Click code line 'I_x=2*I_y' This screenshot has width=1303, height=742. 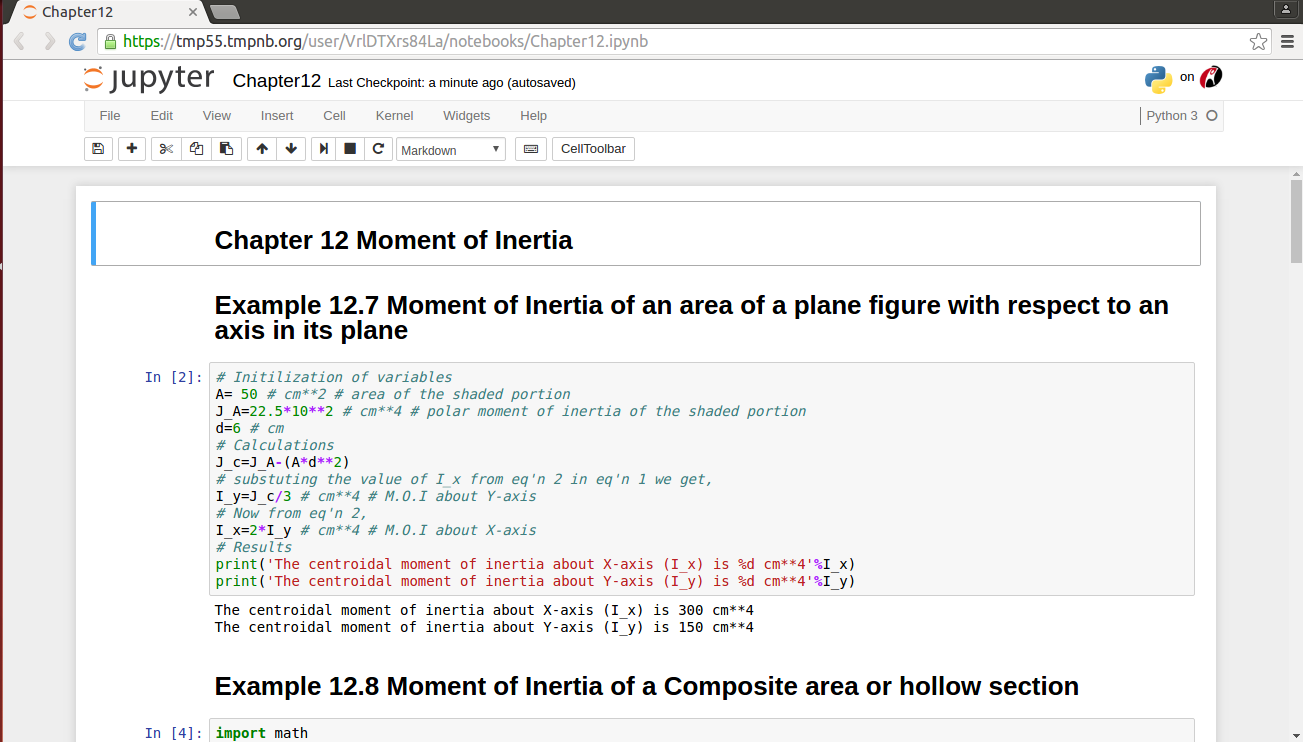tap(376, 530)
